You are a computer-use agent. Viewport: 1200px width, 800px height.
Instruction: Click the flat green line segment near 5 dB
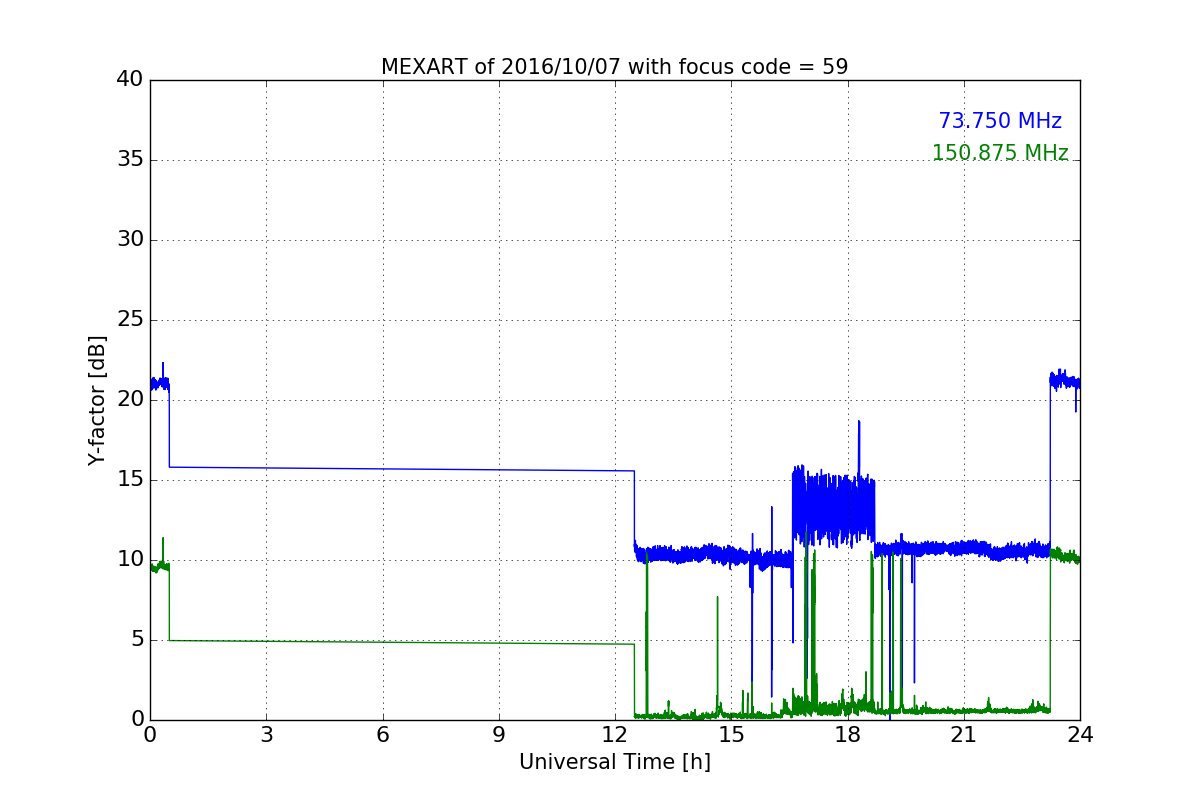pos(401,642)
